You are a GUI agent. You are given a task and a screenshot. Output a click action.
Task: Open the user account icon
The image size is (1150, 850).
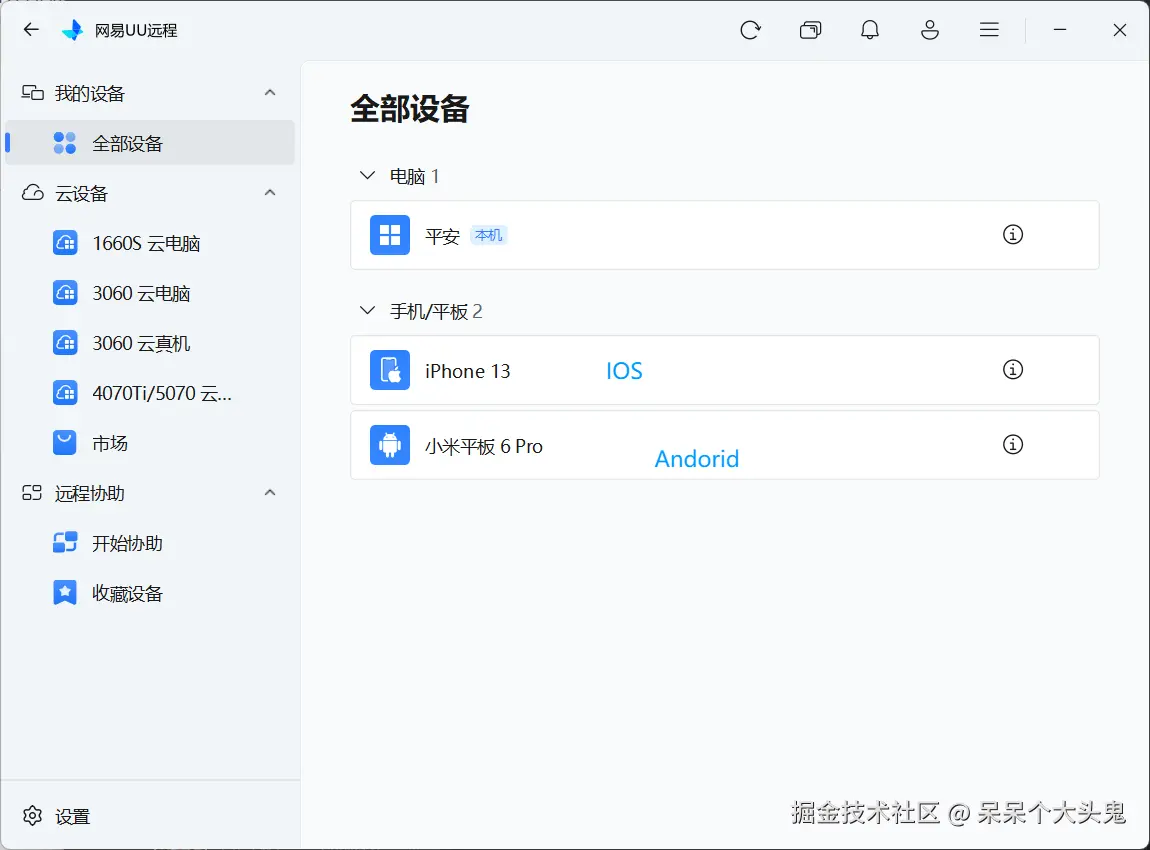coord(930,30)
